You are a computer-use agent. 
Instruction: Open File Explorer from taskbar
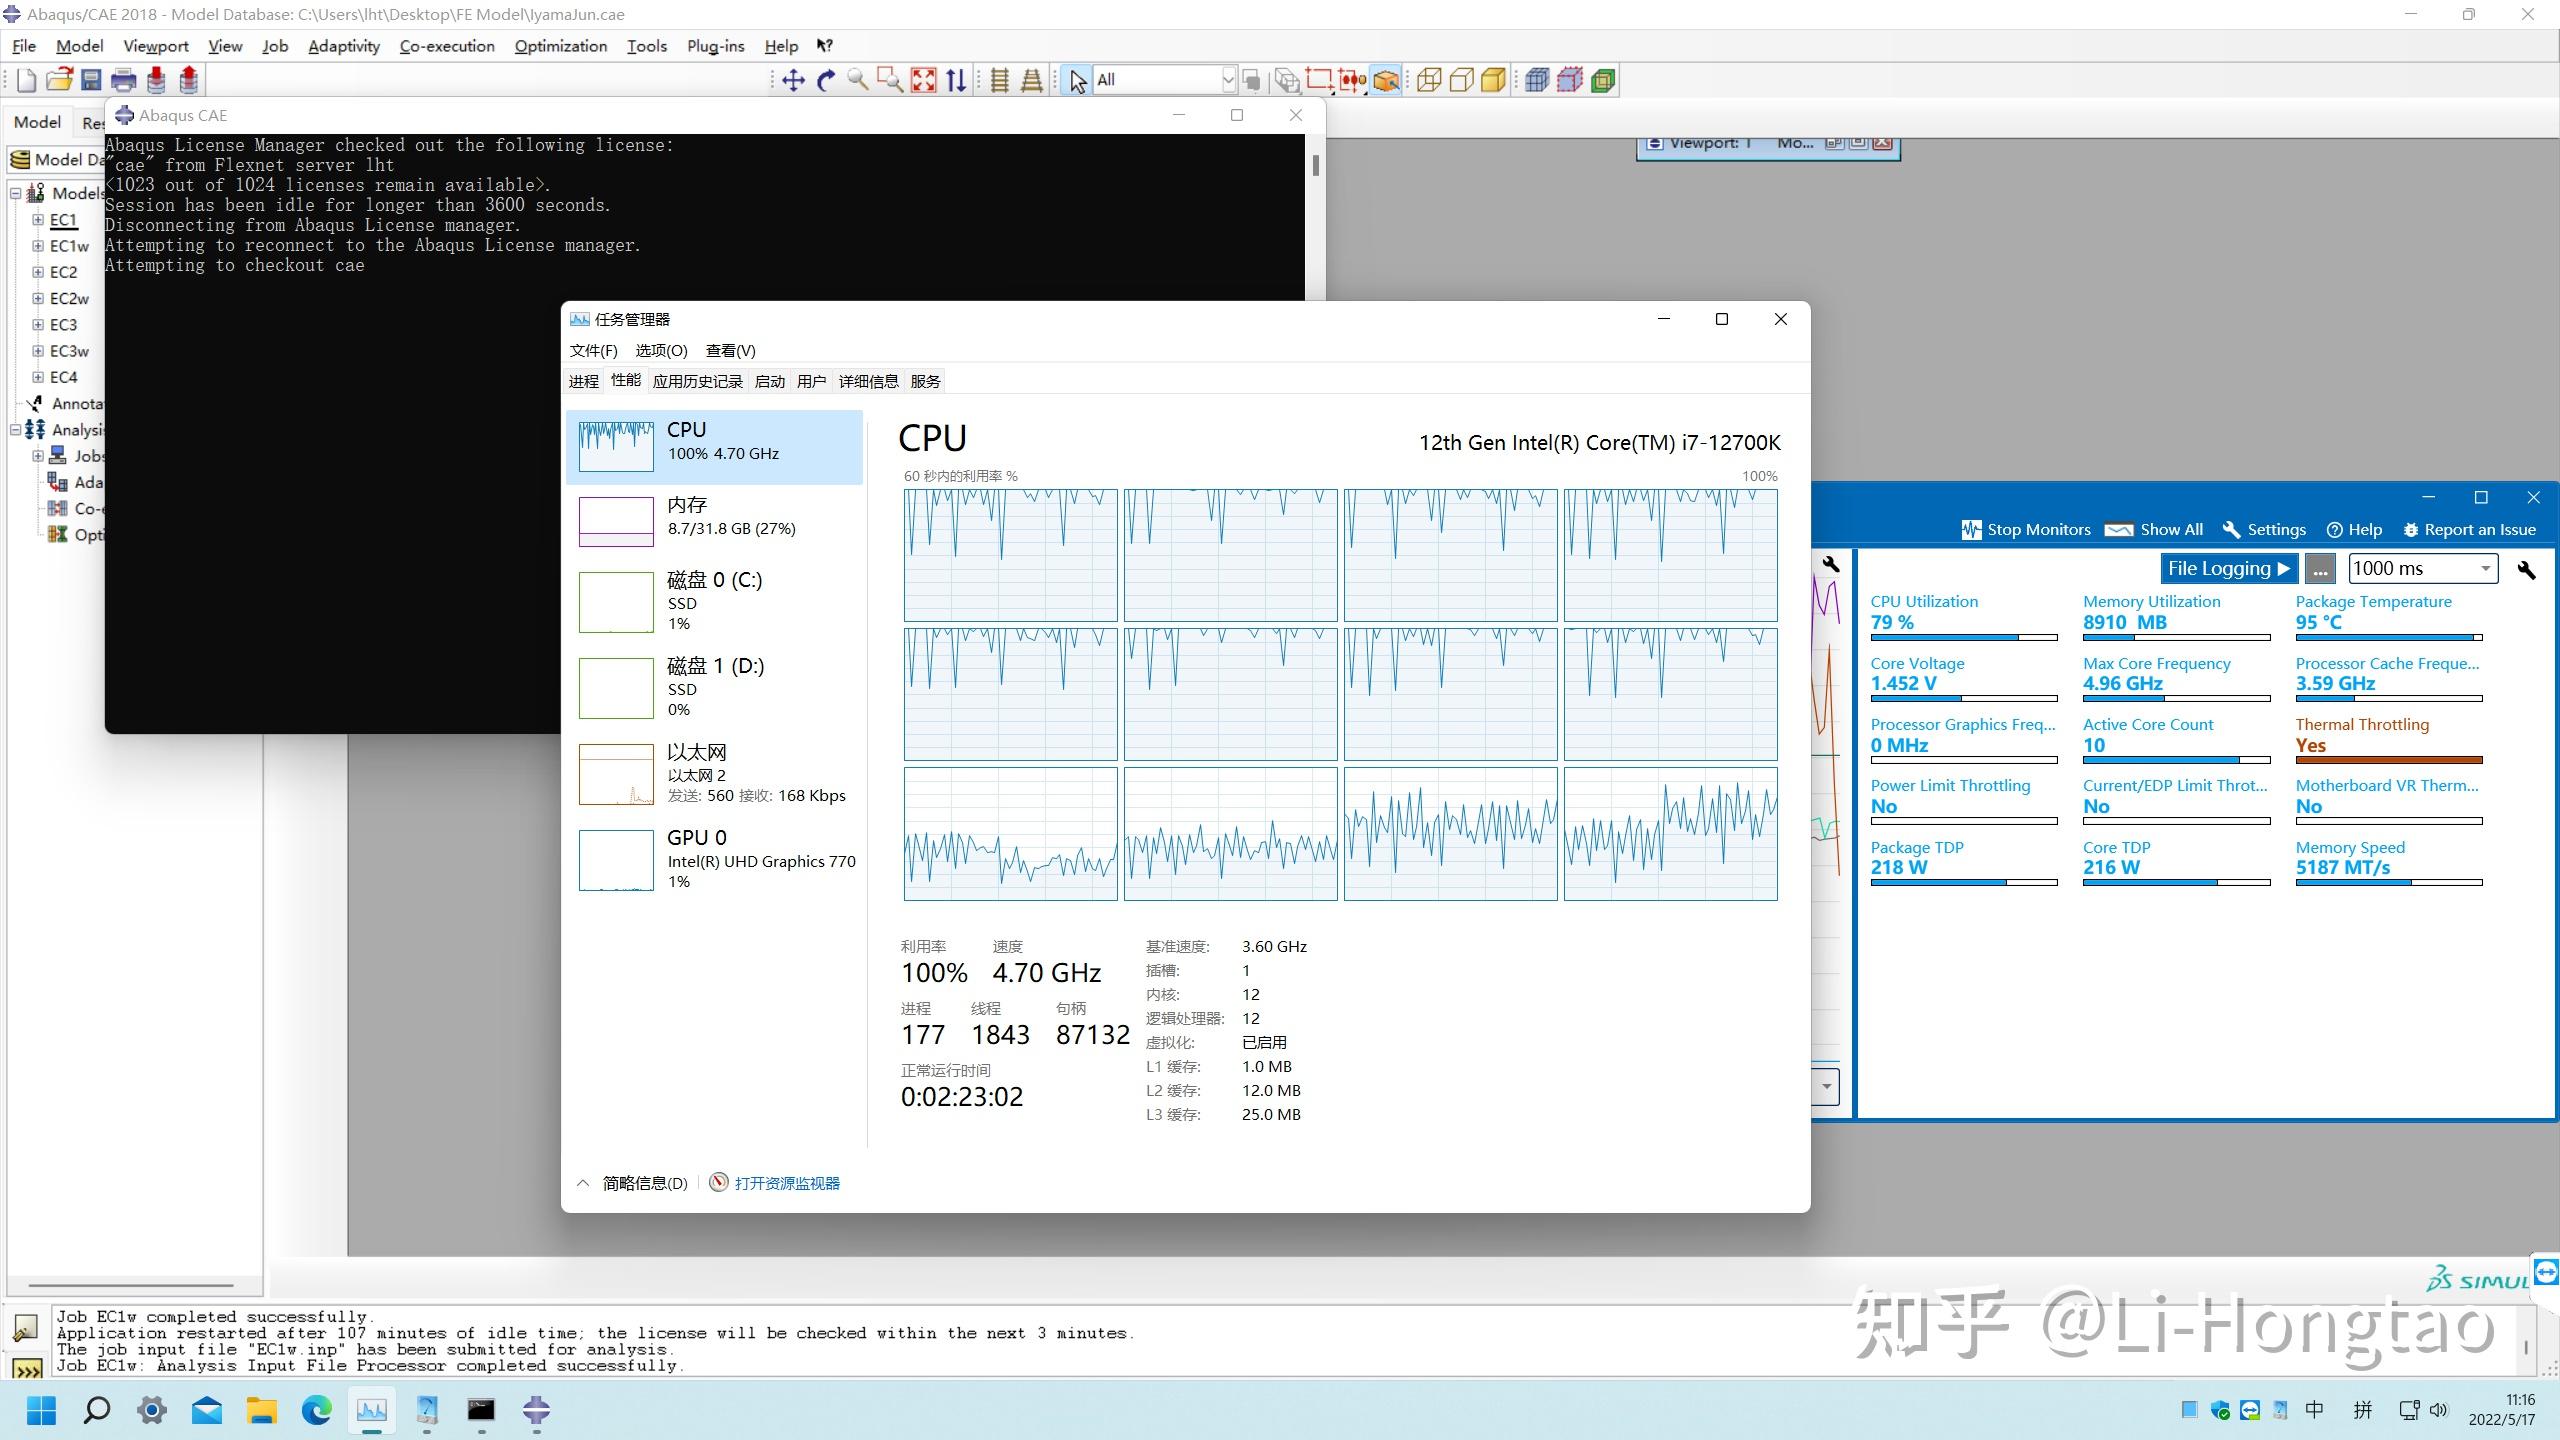pos(262,1410)
